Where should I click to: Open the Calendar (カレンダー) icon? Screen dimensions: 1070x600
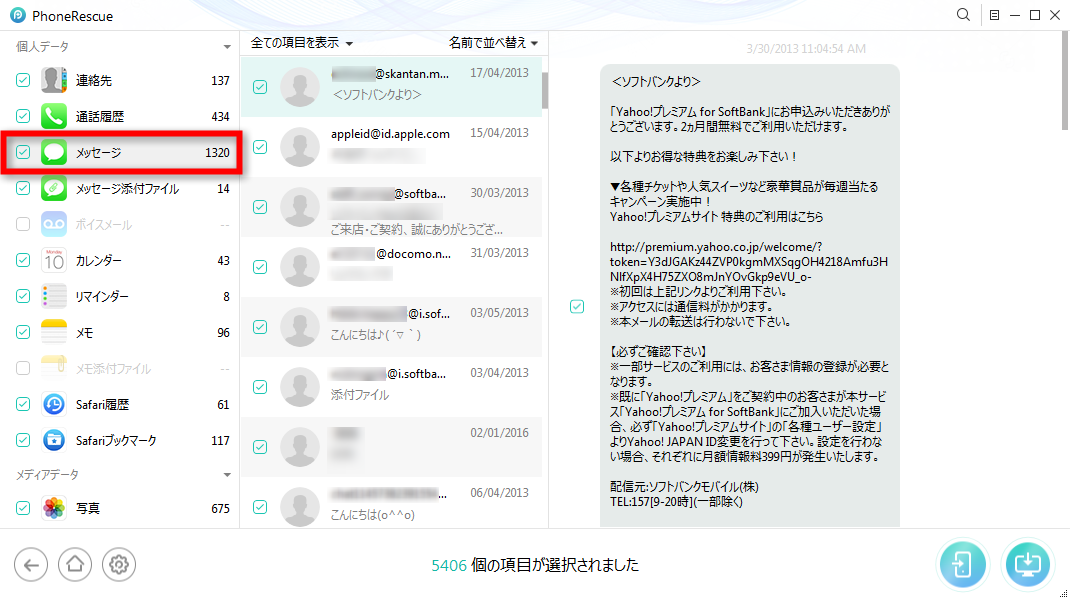point(54,260)
